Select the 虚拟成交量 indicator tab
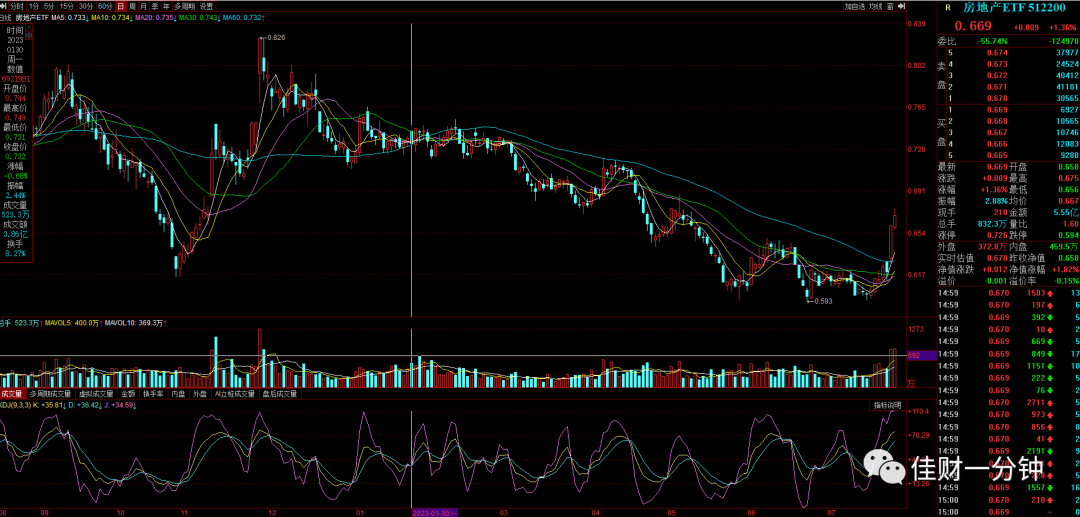This screenshot has width=1080, height=517. 95,394
